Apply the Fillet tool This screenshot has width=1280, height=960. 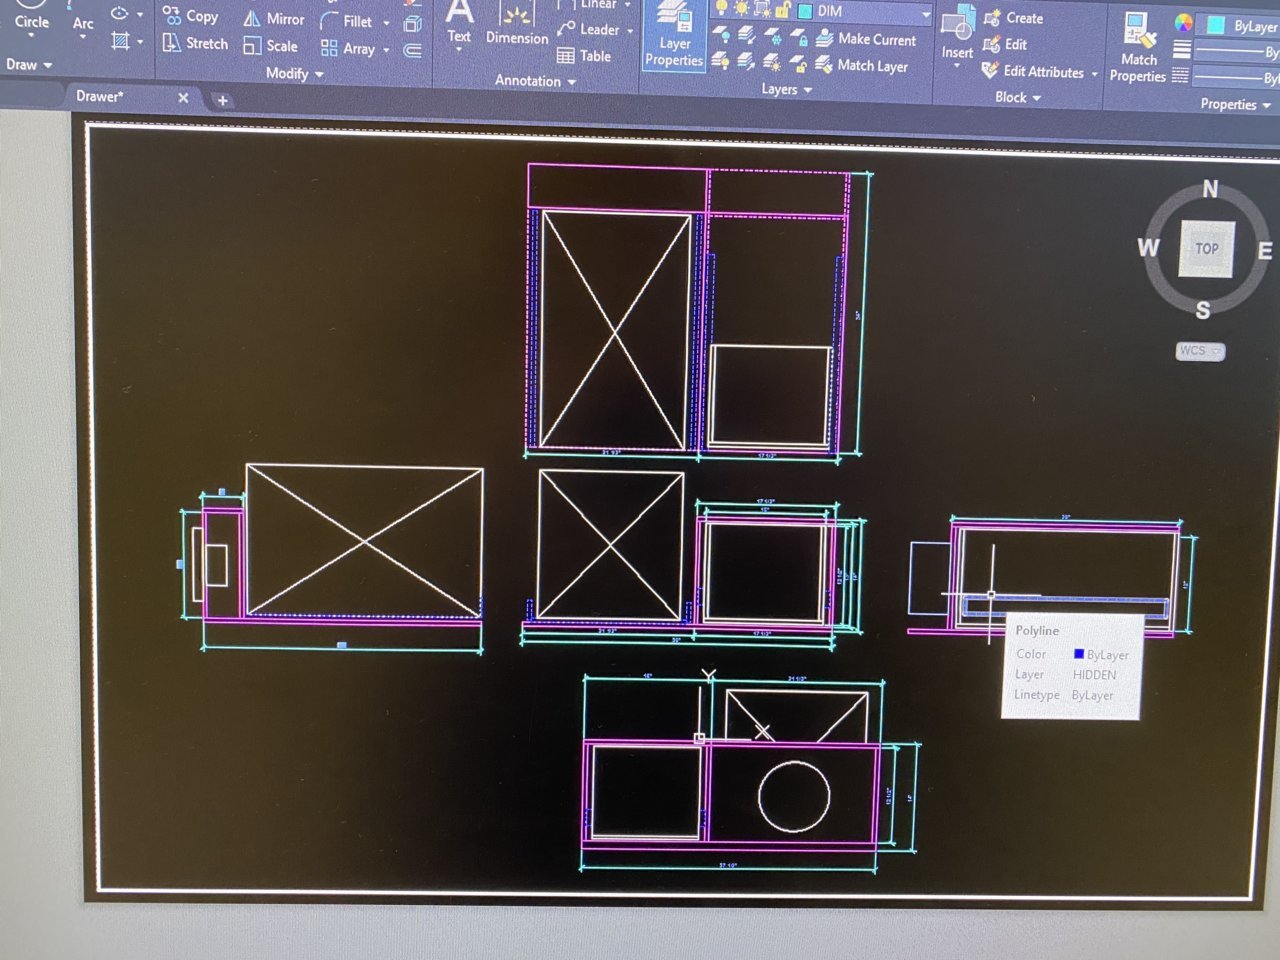click(346, 21)
